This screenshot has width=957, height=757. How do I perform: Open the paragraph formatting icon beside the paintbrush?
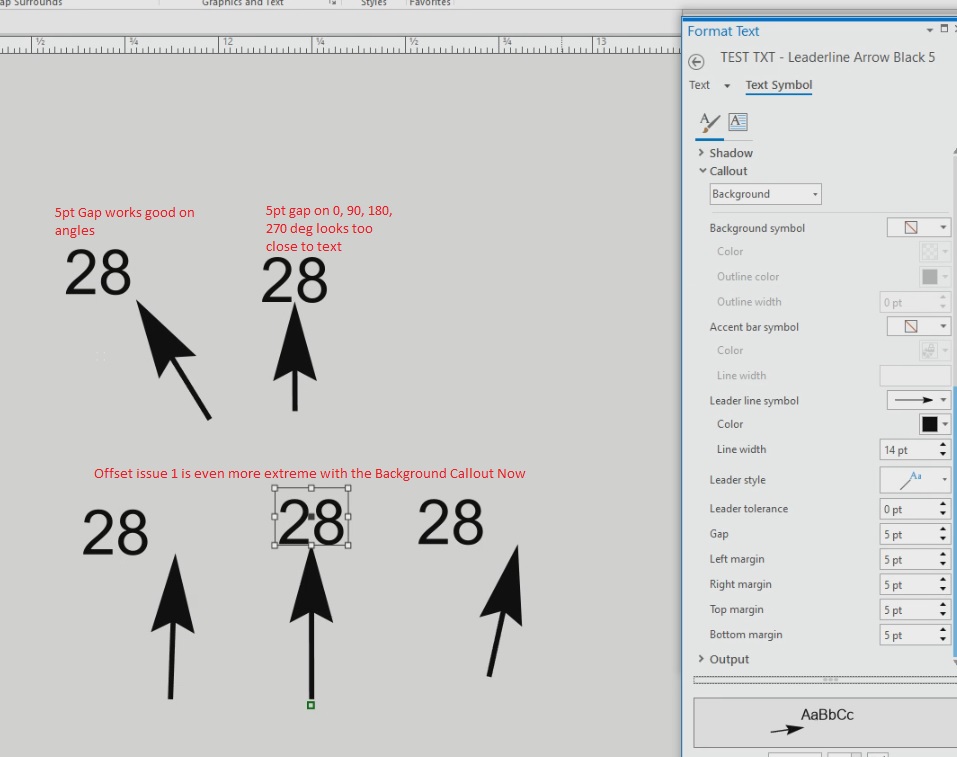coord(737,122)
